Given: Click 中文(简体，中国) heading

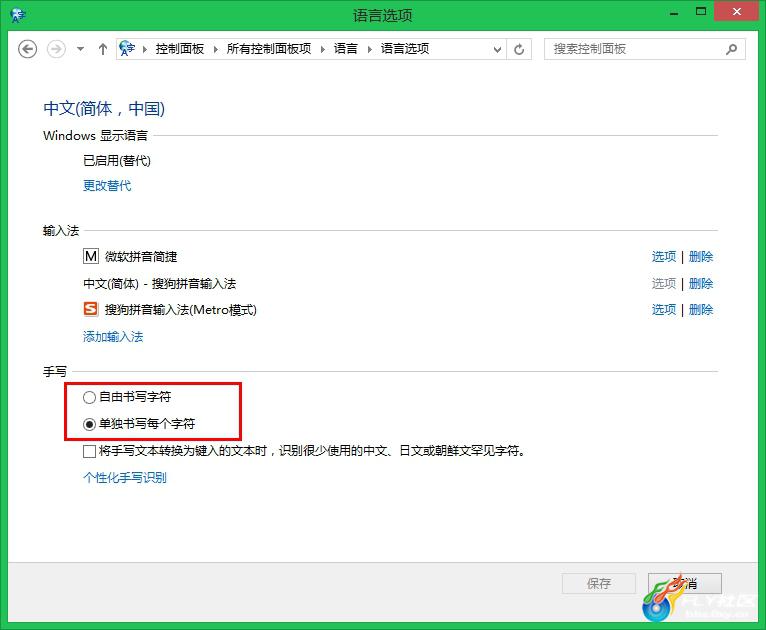Looking at the screenshot, I should coord(104,108).
